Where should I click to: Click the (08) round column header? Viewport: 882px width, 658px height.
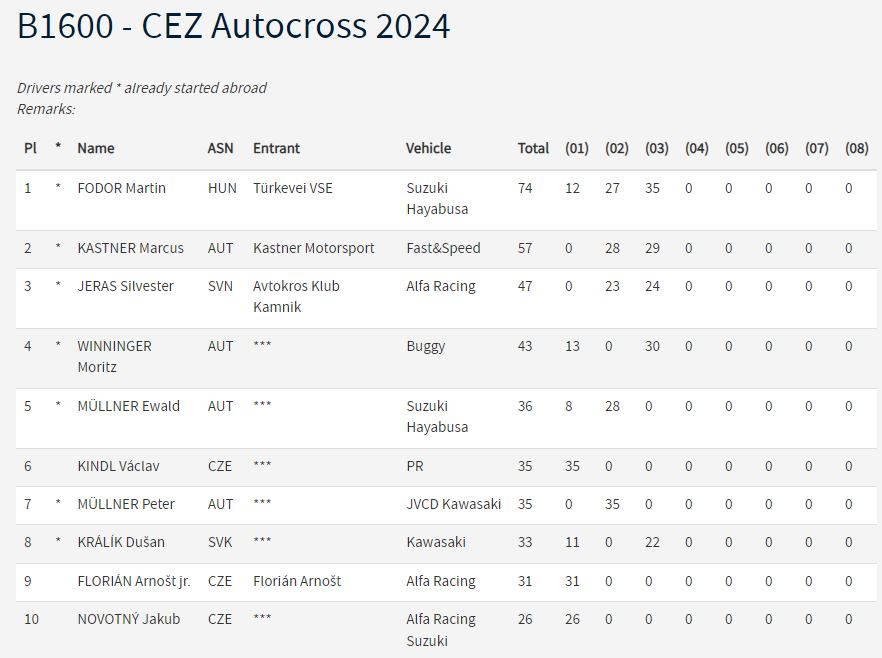click(856, 148)
